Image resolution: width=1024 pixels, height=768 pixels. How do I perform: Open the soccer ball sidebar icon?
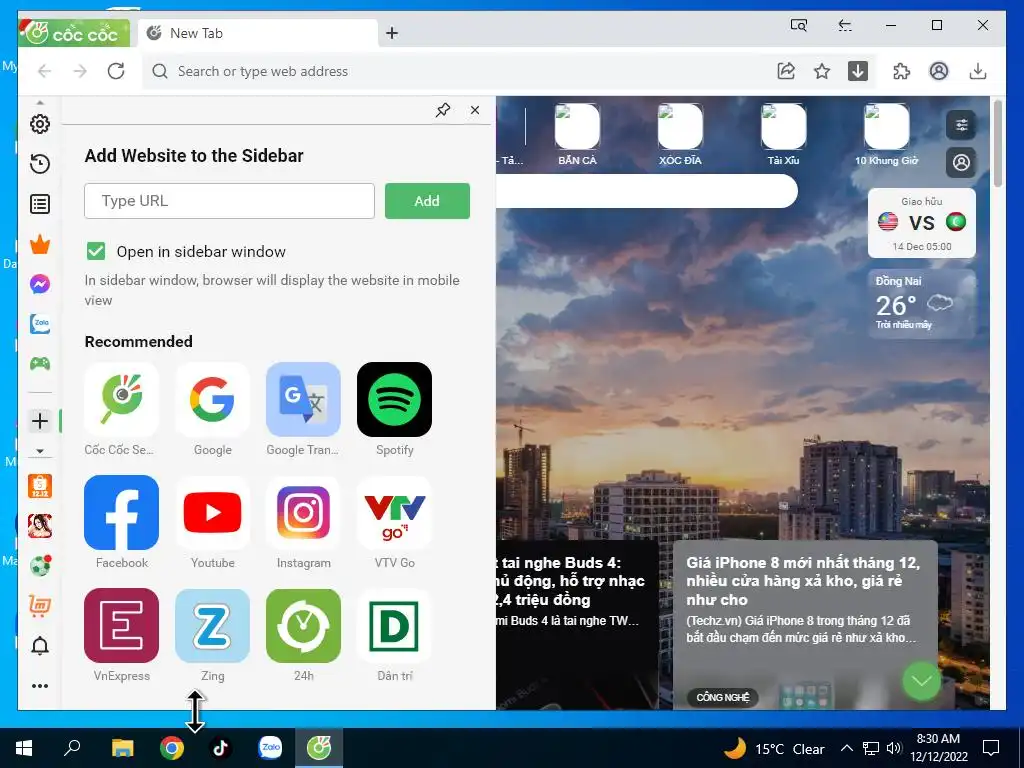click(40, 566)
